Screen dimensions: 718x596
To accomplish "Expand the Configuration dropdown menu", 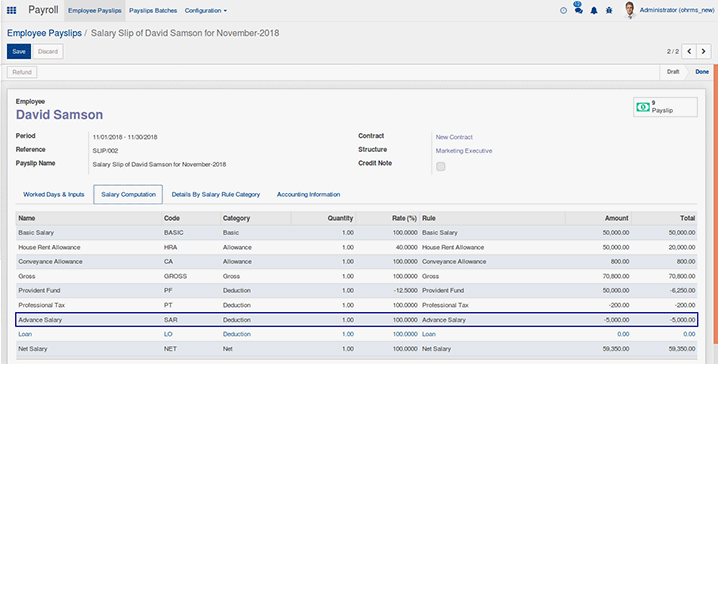I will click(206, 10).
